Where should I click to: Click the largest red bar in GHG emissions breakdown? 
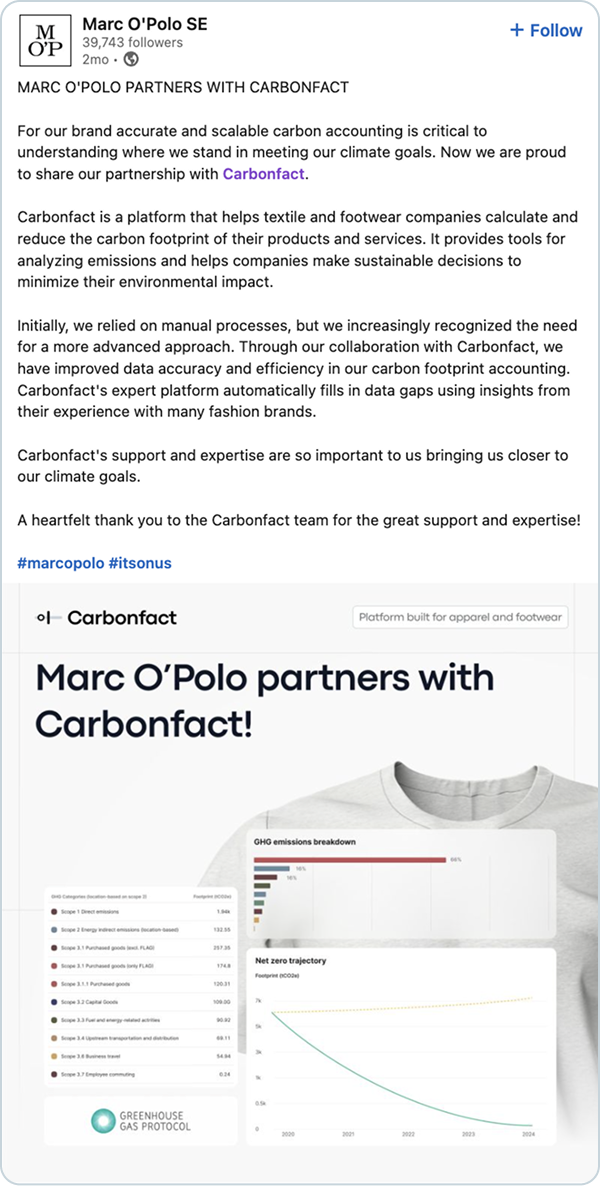click(349, 859)
